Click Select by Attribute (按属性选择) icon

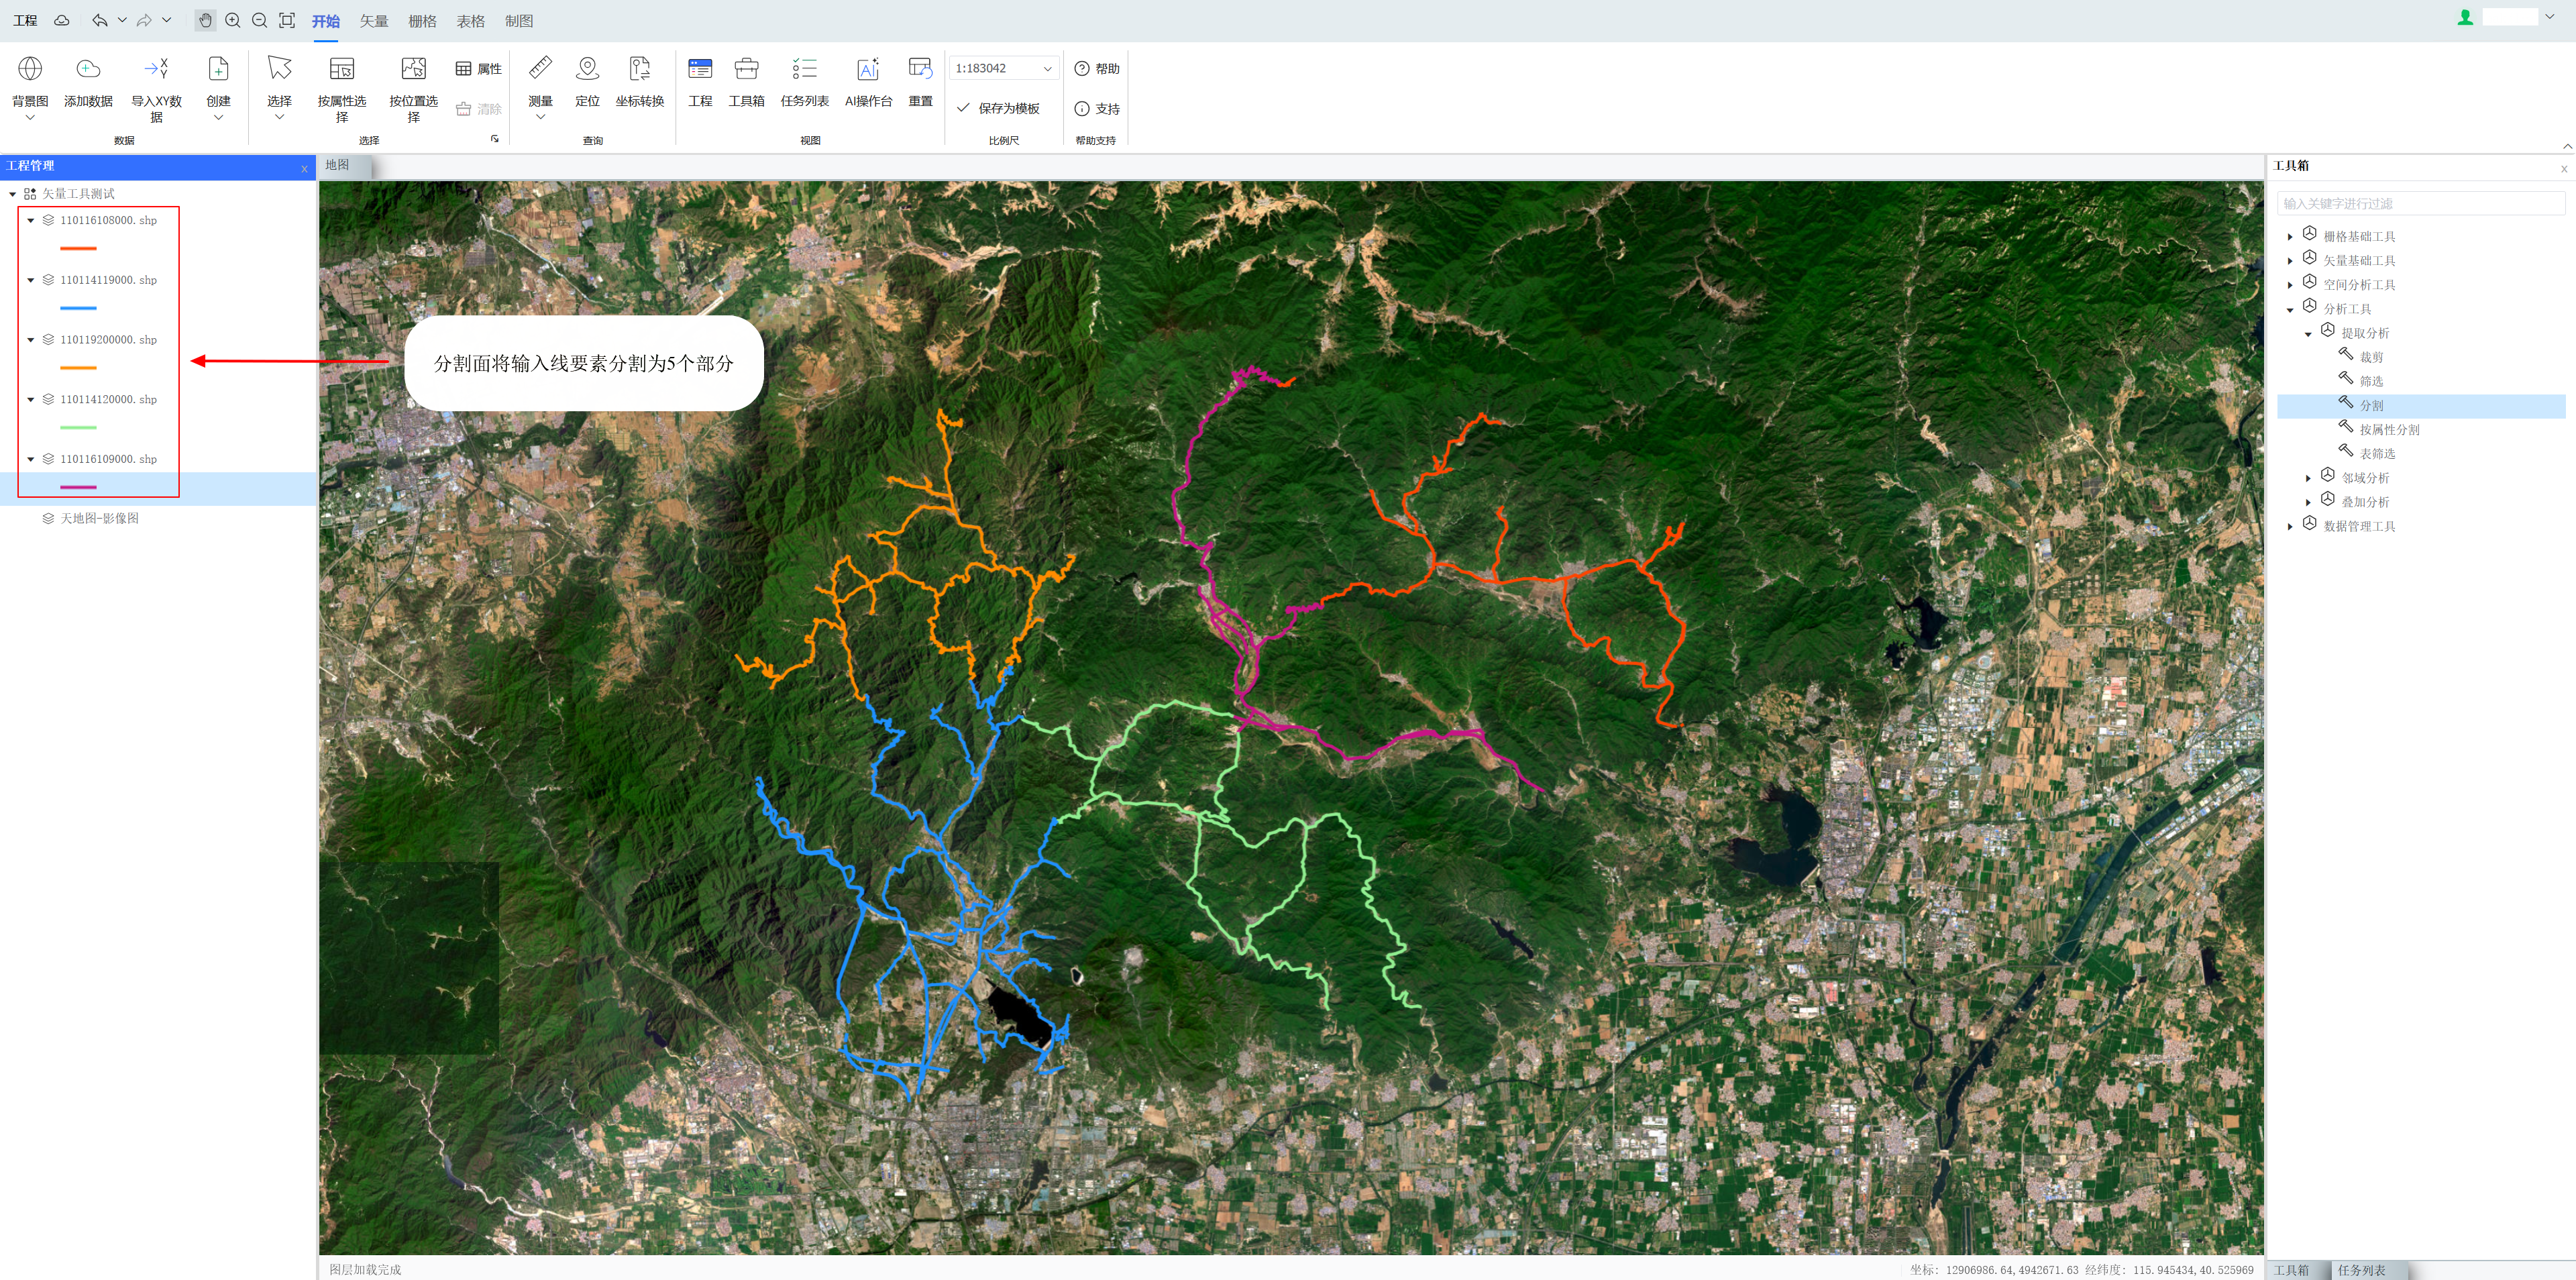(341, 69)
